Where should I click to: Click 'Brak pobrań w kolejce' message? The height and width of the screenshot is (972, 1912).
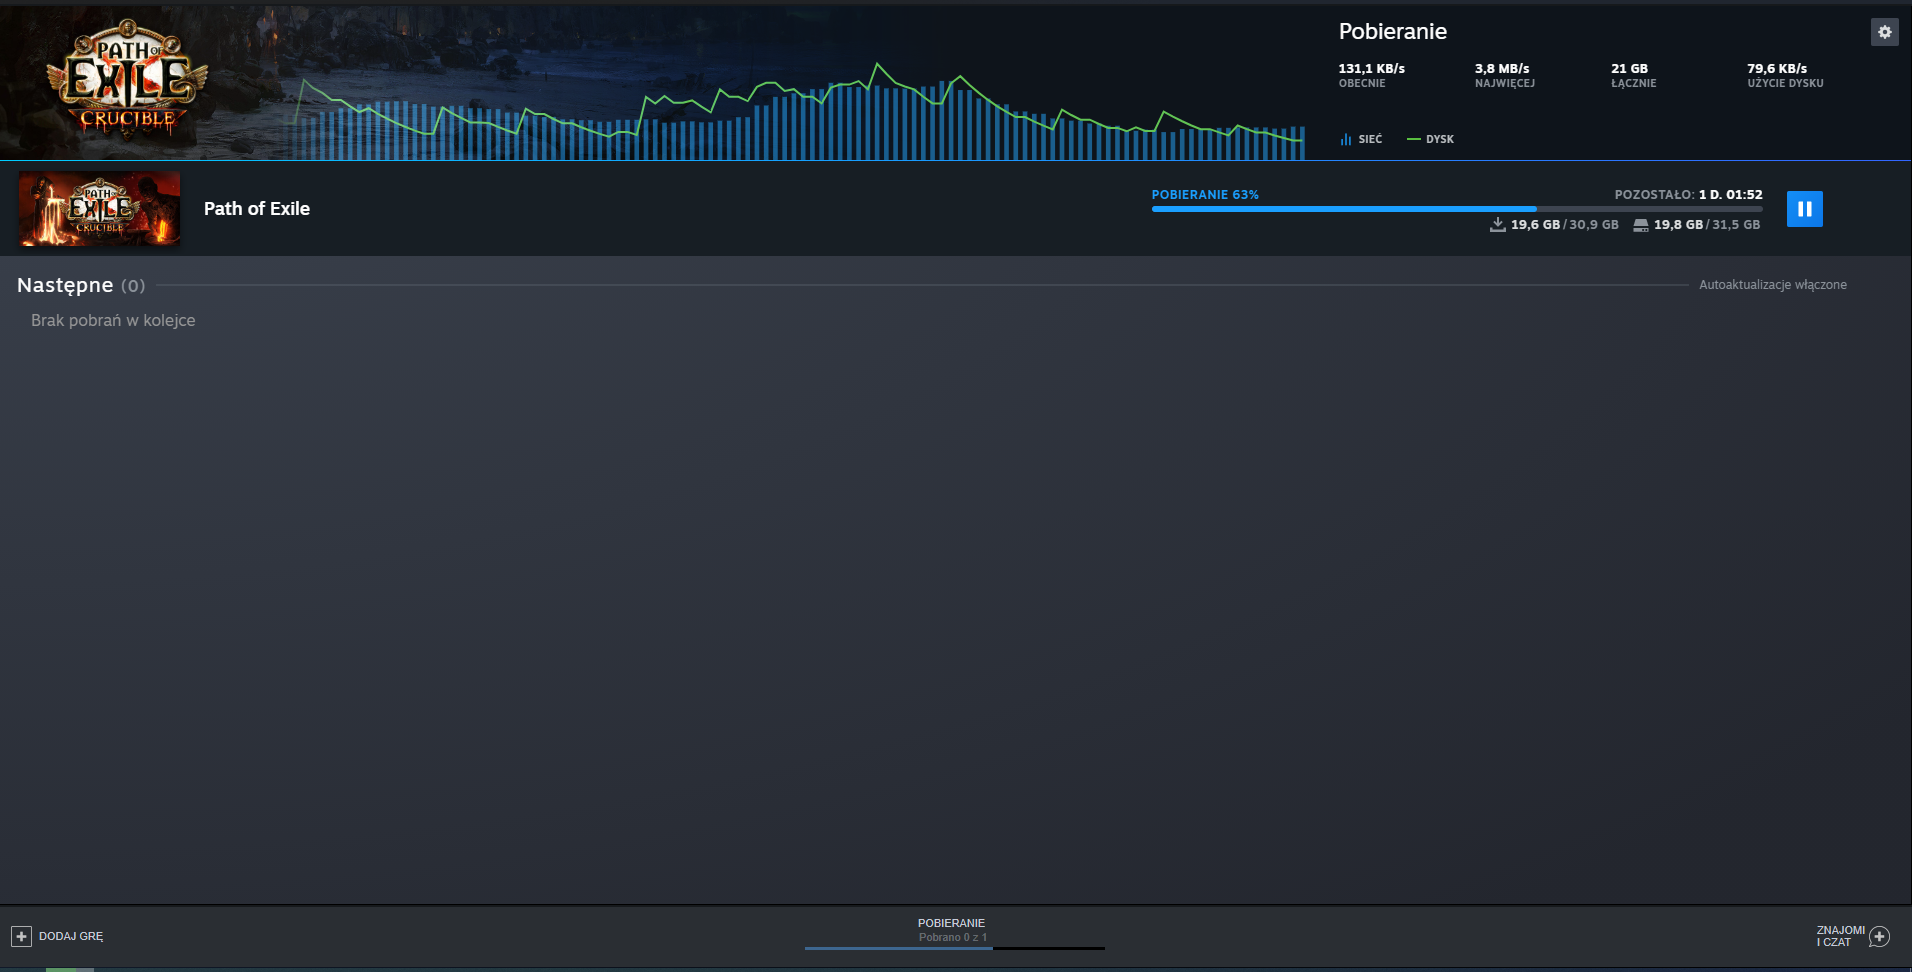point(113,320)
